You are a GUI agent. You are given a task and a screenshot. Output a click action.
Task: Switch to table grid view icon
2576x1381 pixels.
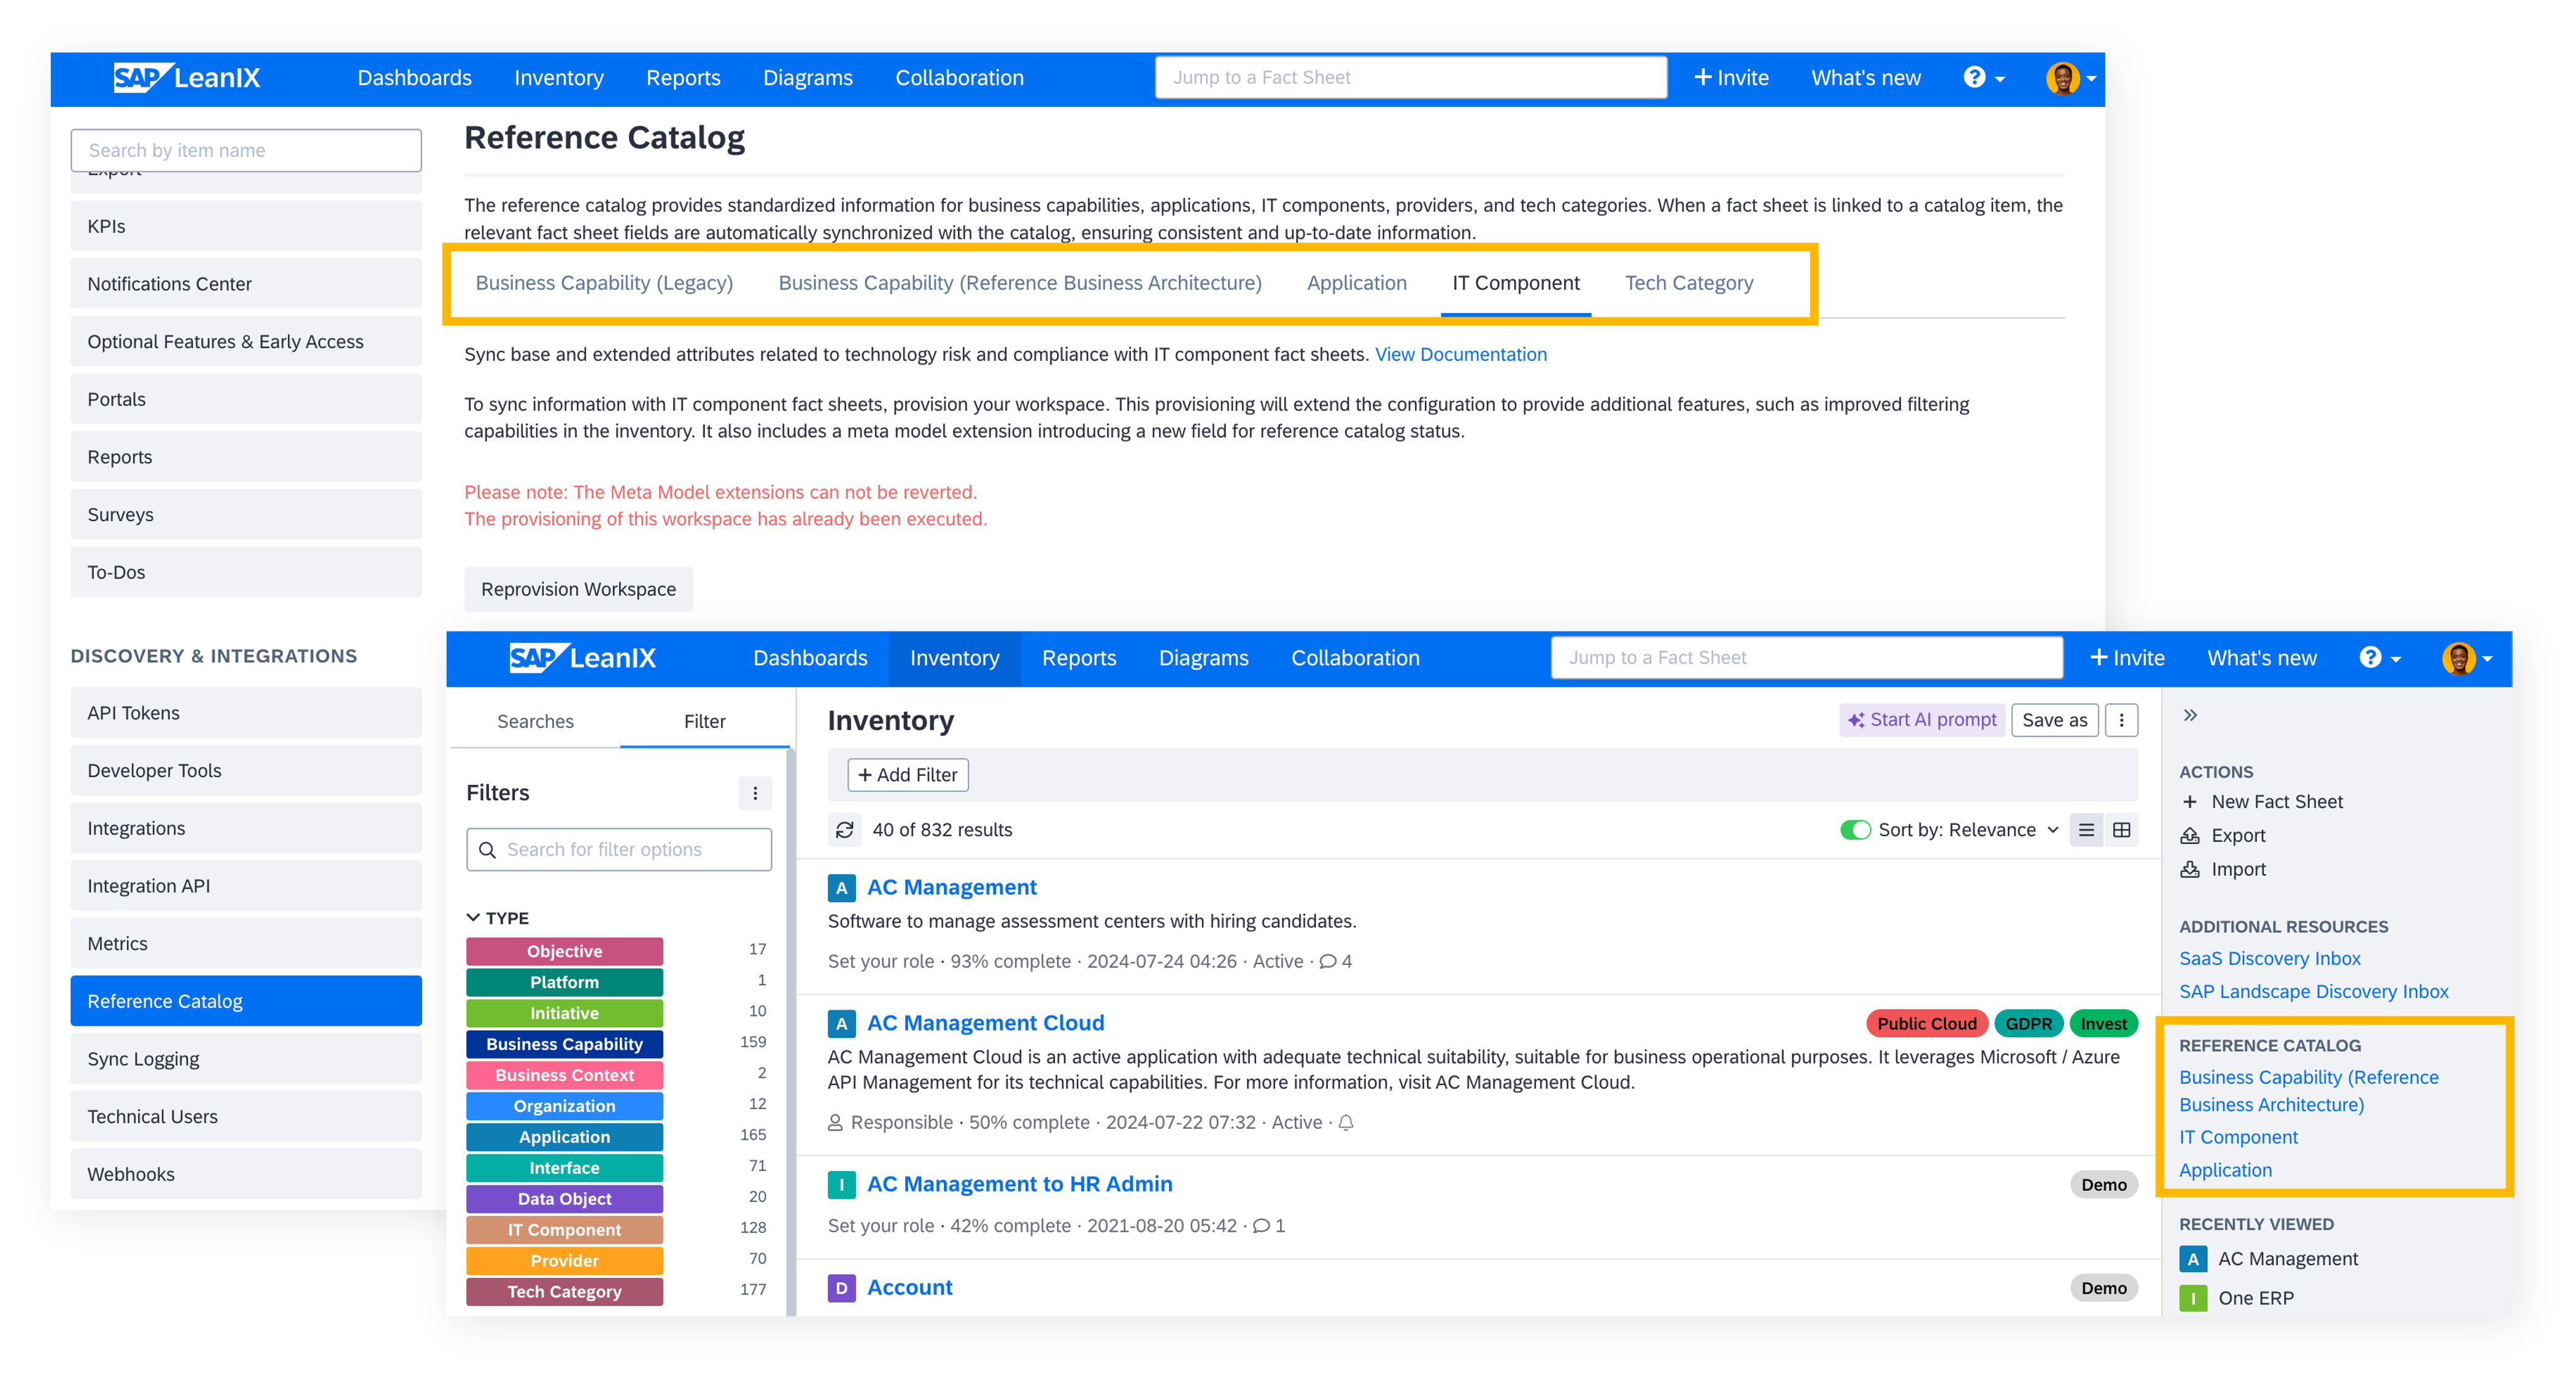2121,830
